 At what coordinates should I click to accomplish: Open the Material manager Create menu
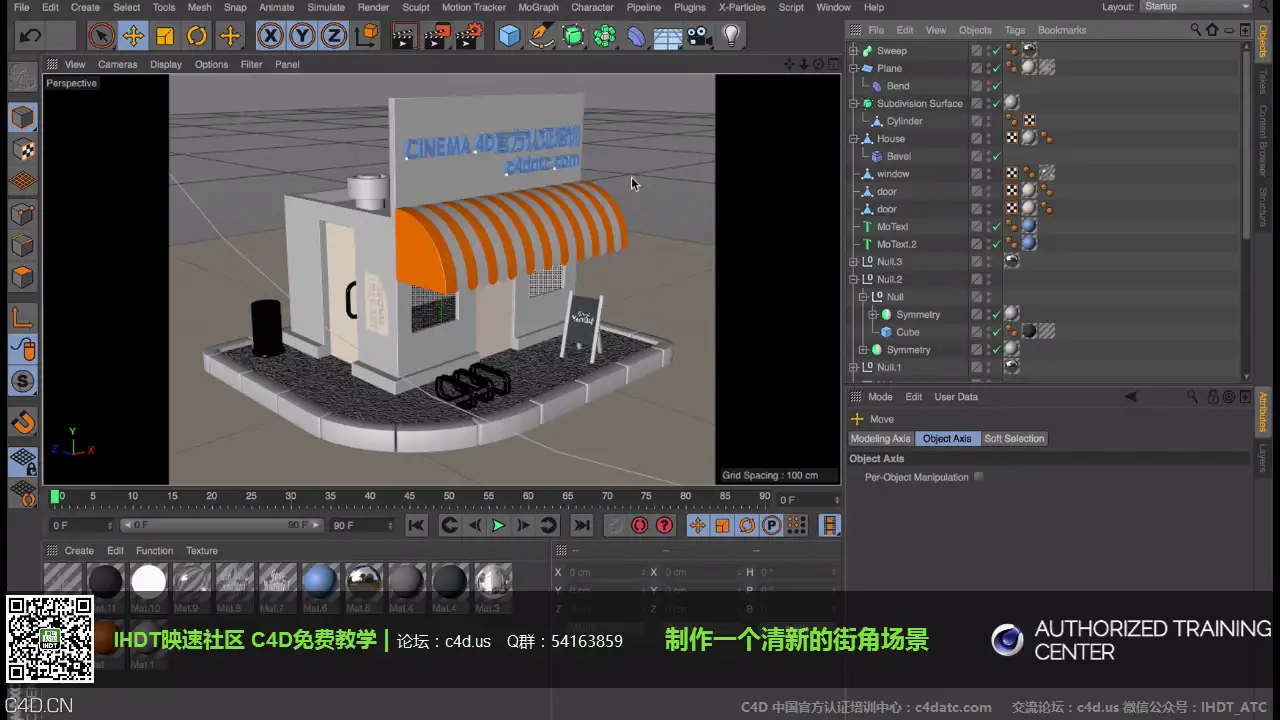pos(79,551)
